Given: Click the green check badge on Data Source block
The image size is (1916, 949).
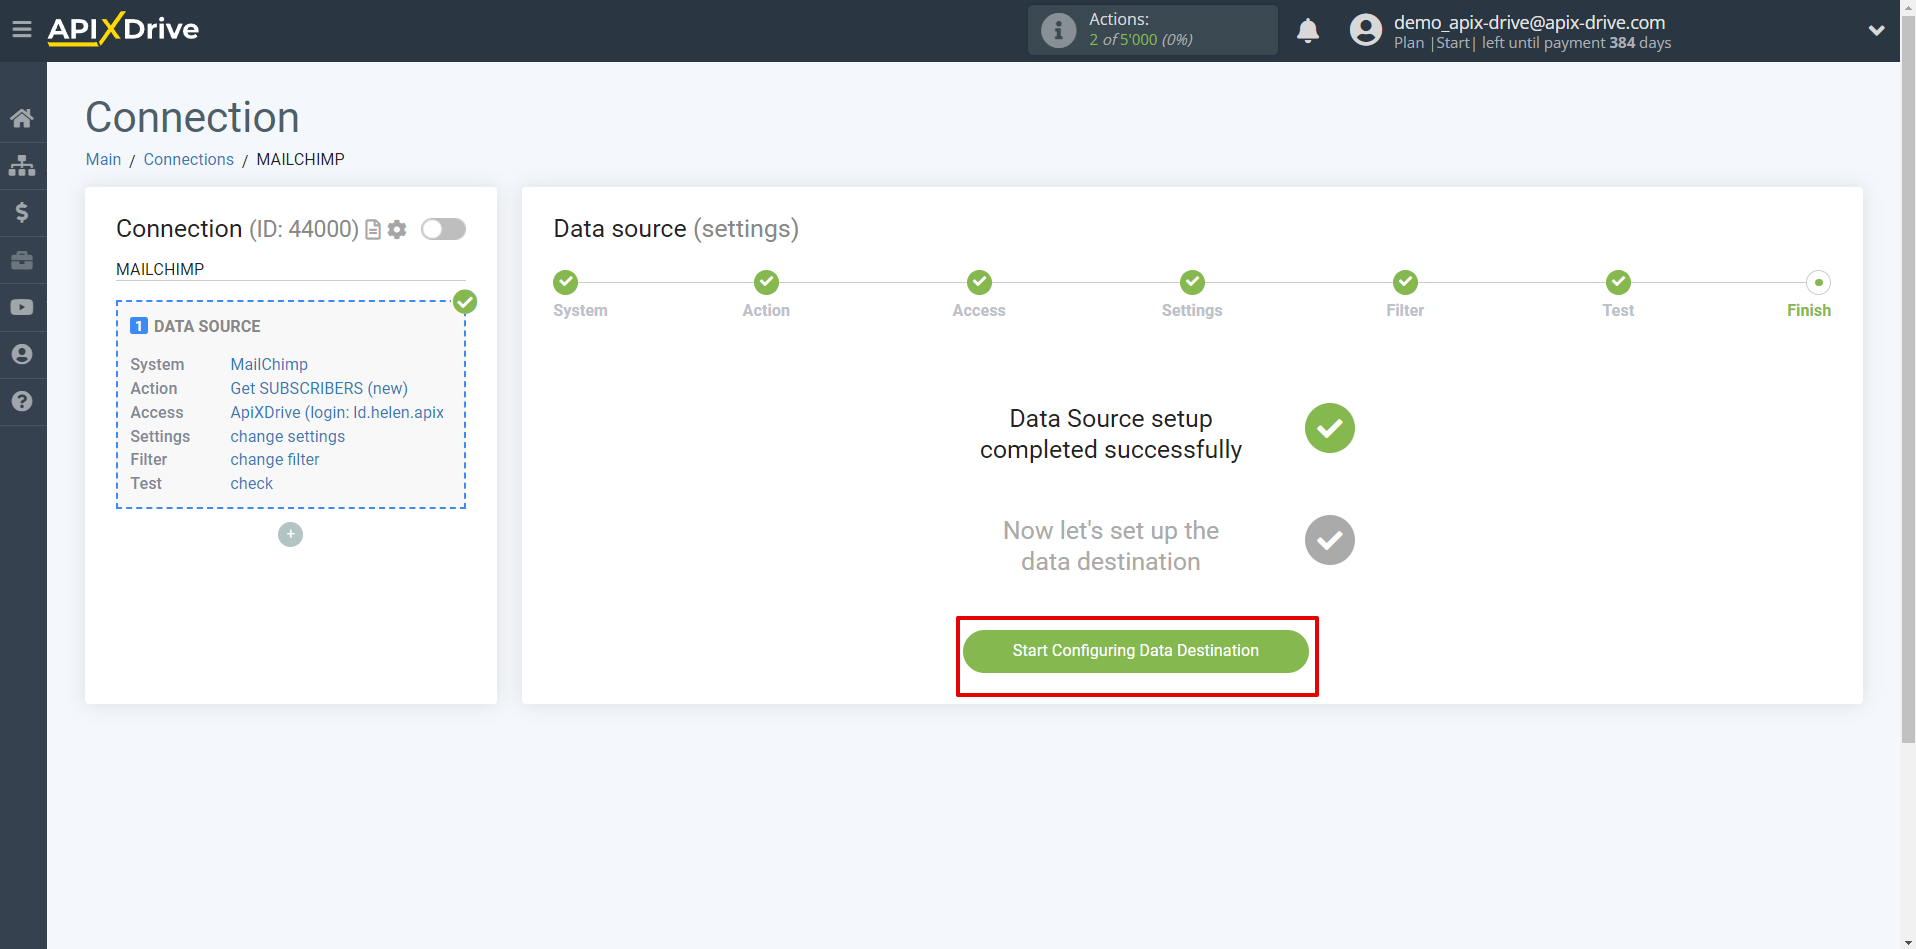Looking at the screenshot, I should pyautogui.click(x=465, y=301).
